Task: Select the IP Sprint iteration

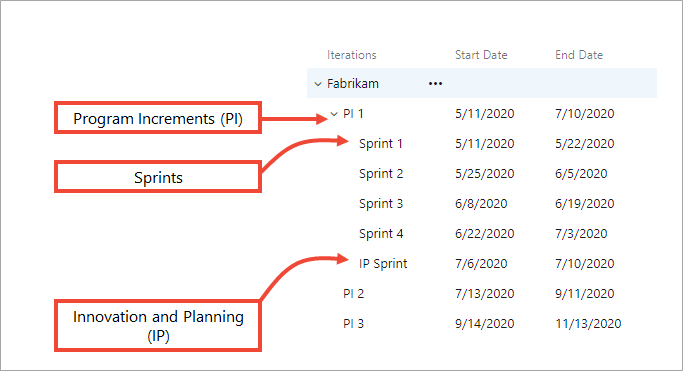Action: [x=383, y=264]
